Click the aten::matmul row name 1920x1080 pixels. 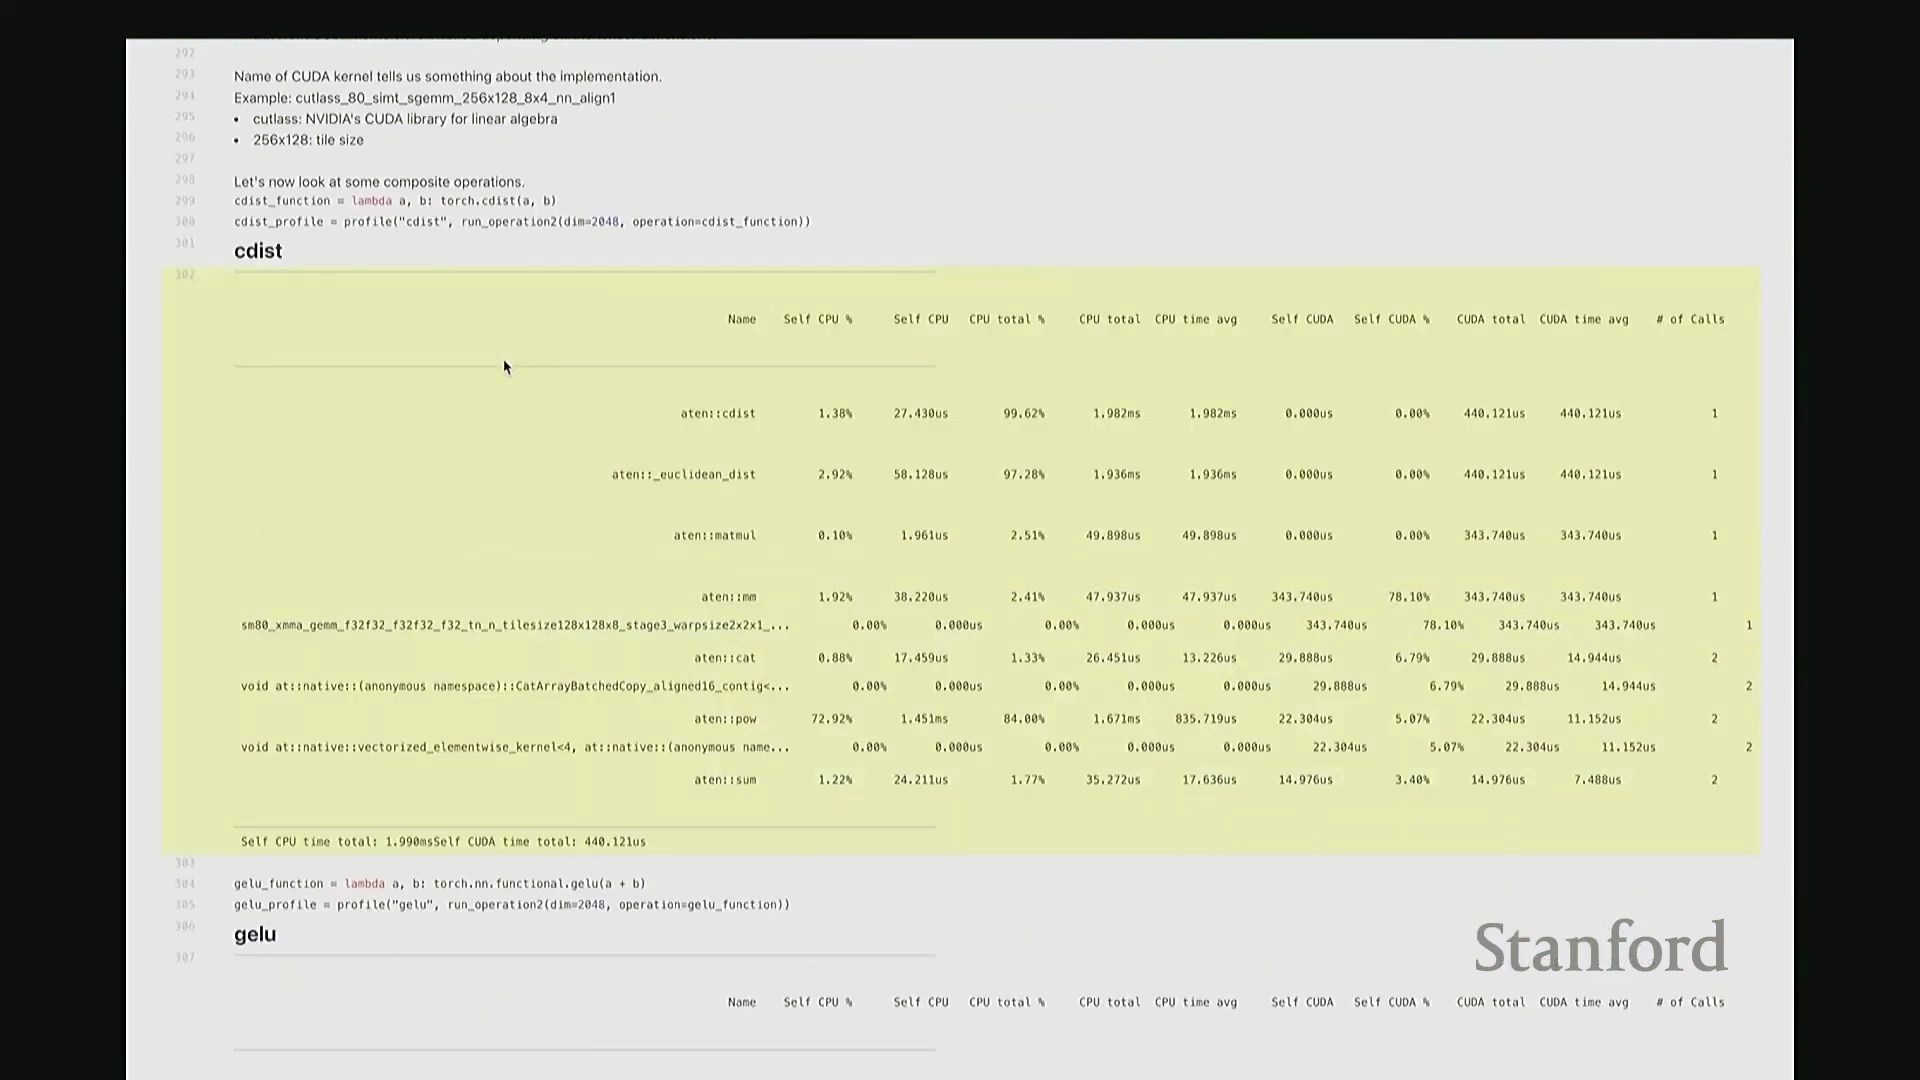pos(714,535)
